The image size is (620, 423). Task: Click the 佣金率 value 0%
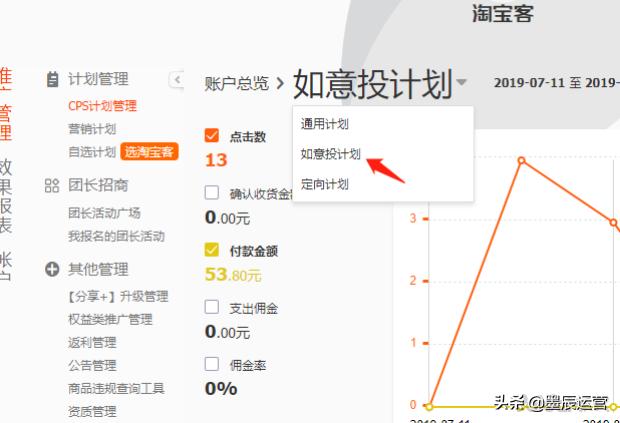221,389
